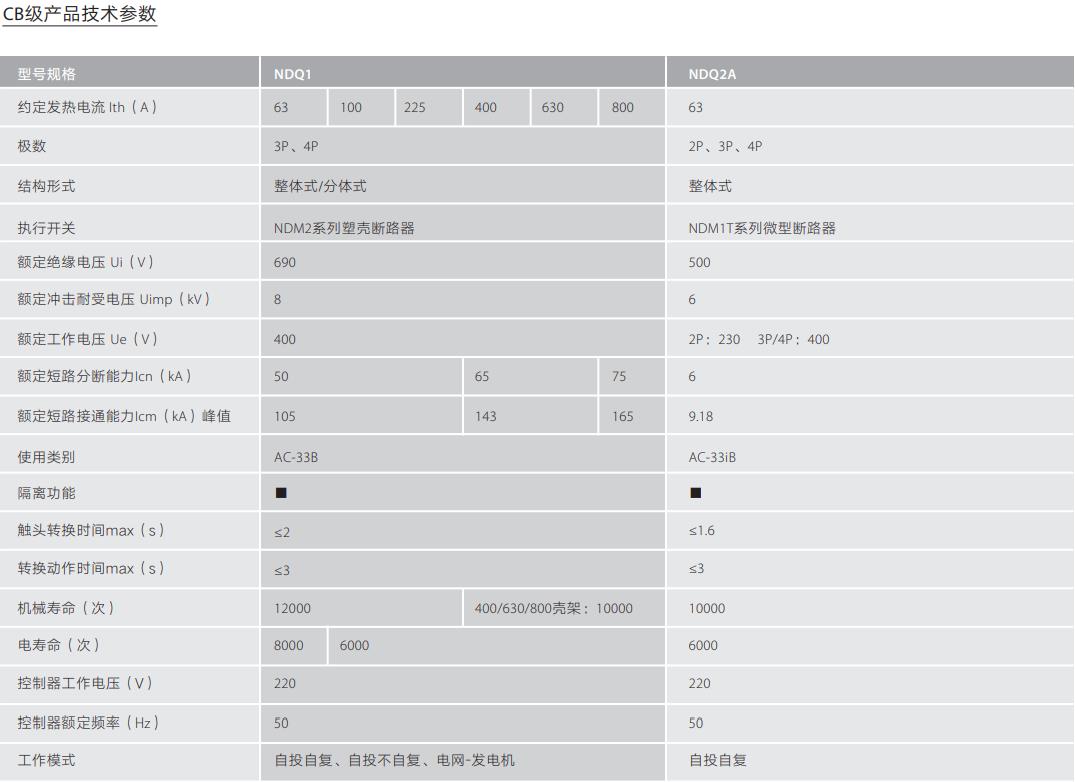The height and width of the screenshot is (782, 1076).
Task: Click insulation voltage value '500'
Action: (x=699, y=262)
